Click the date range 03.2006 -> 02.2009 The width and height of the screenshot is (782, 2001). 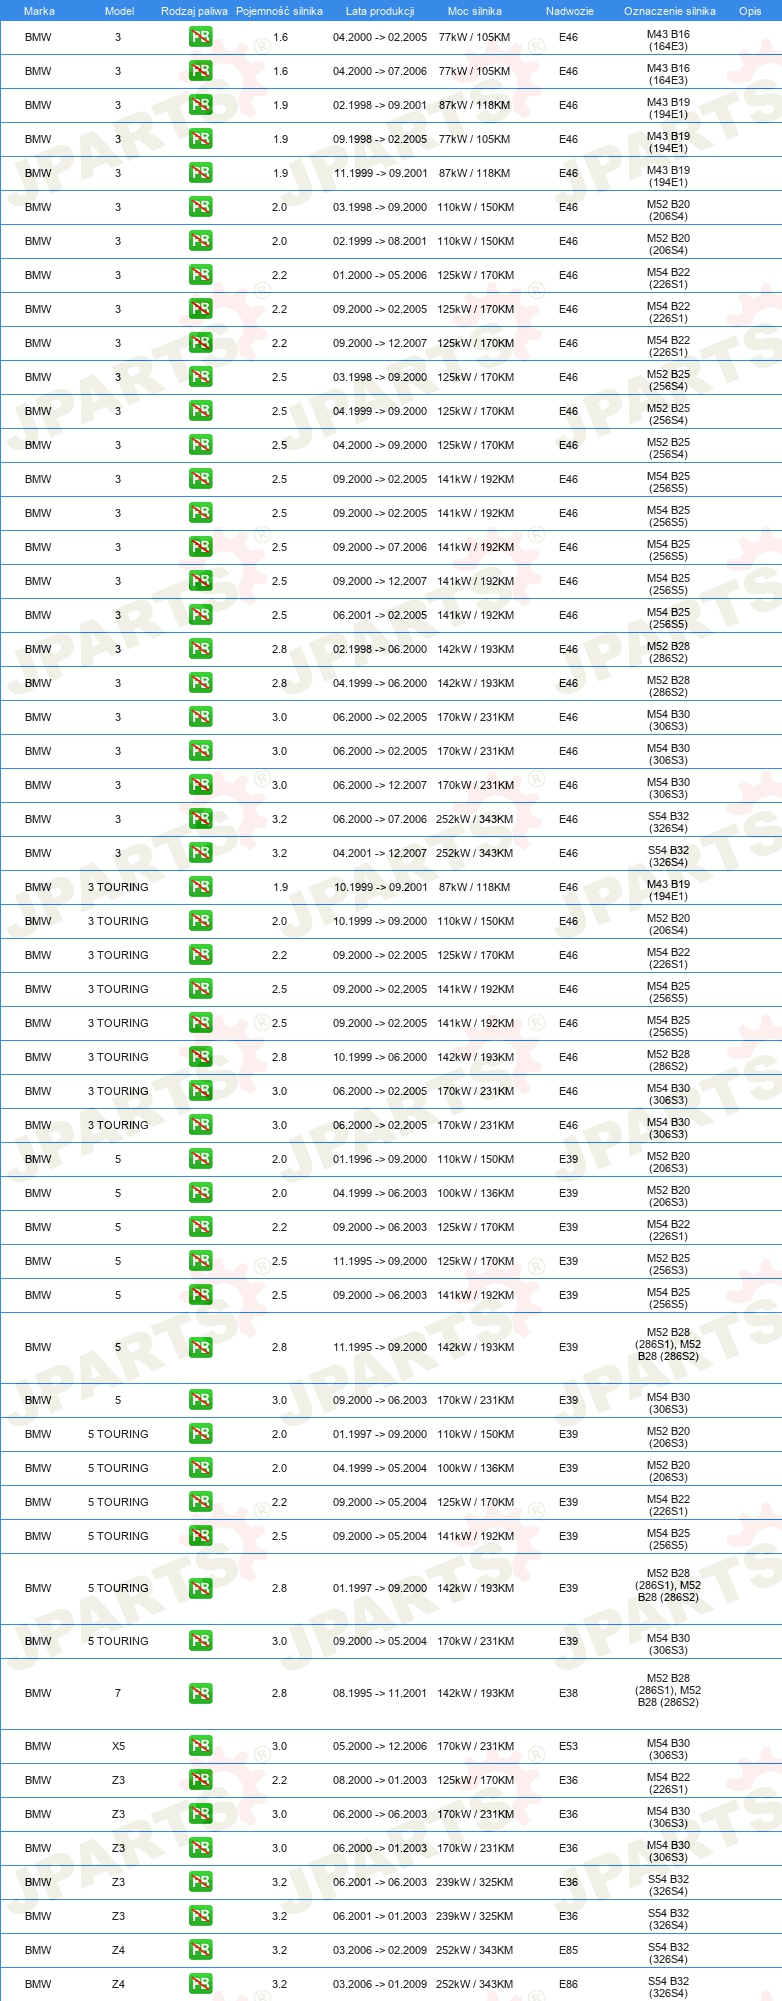[380, 1950]
